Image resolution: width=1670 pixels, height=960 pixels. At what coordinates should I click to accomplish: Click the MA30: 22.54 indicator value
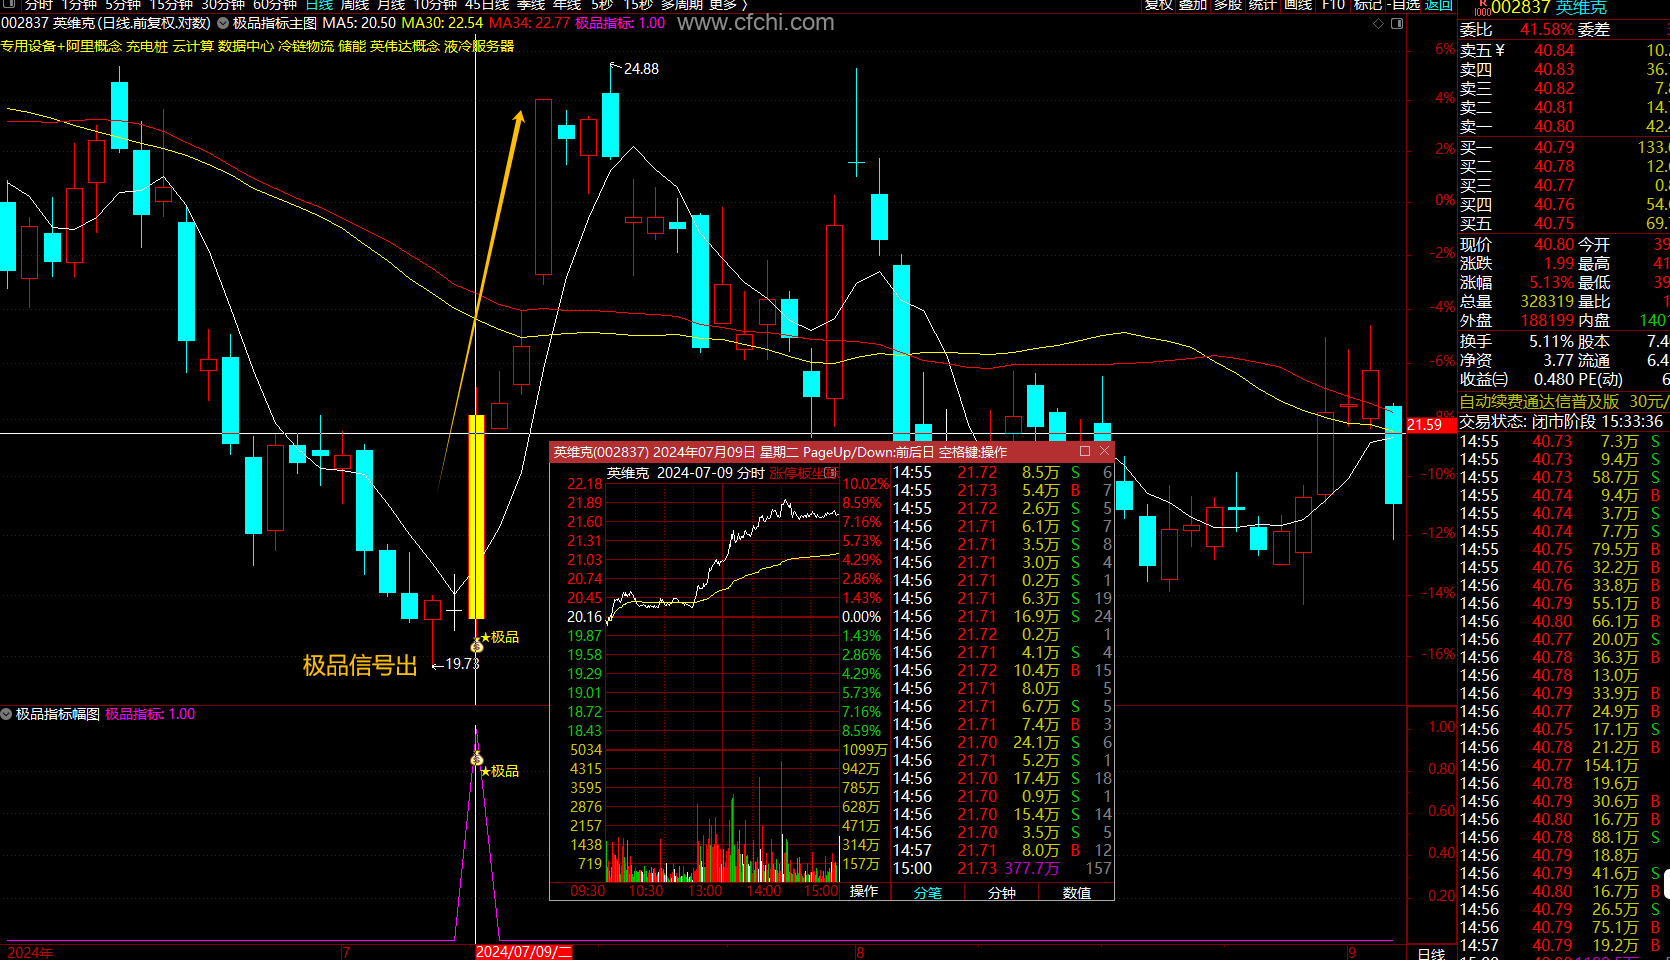point(442,23)
